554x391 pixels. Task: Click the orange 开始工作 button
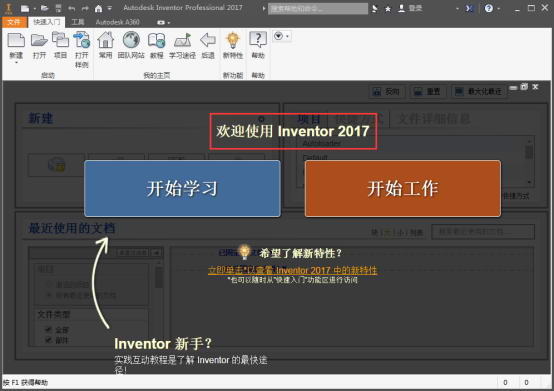(403, 189)
